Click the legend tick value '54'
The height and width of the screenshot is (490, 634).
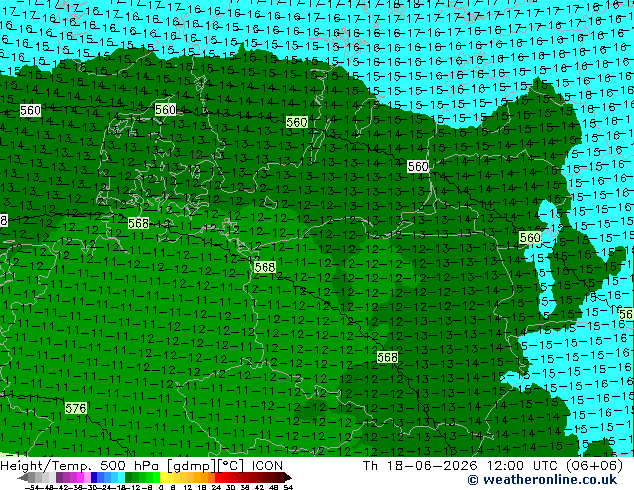point(287,487)
